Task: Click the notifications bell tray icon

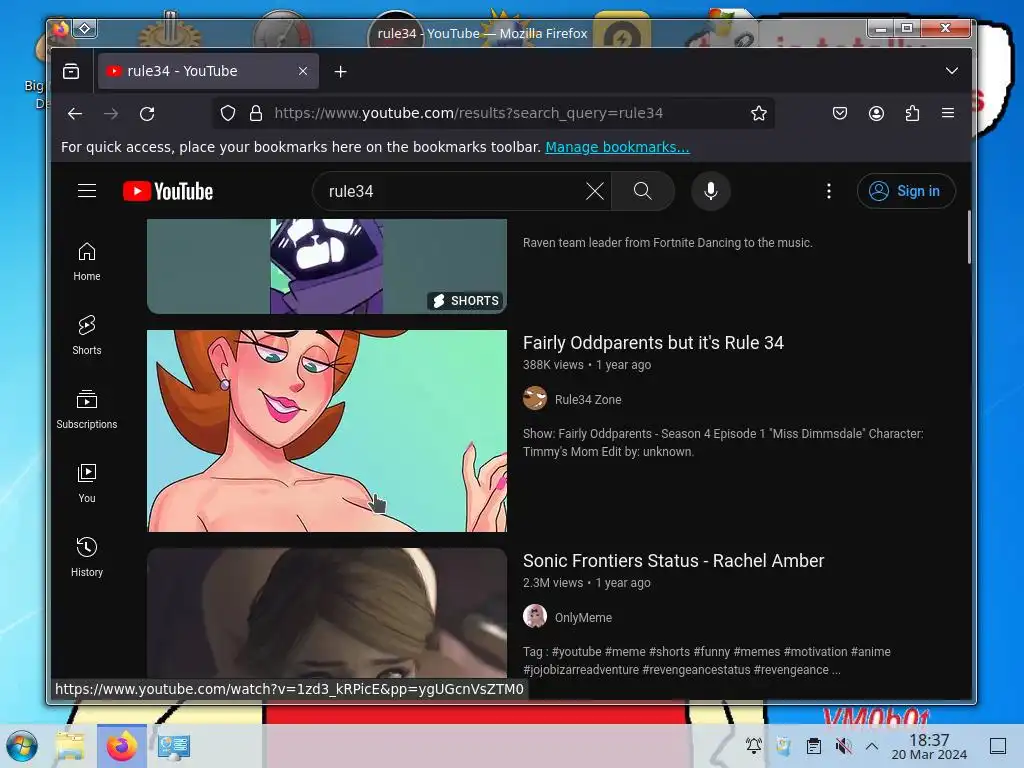Action: pos(754,745)
